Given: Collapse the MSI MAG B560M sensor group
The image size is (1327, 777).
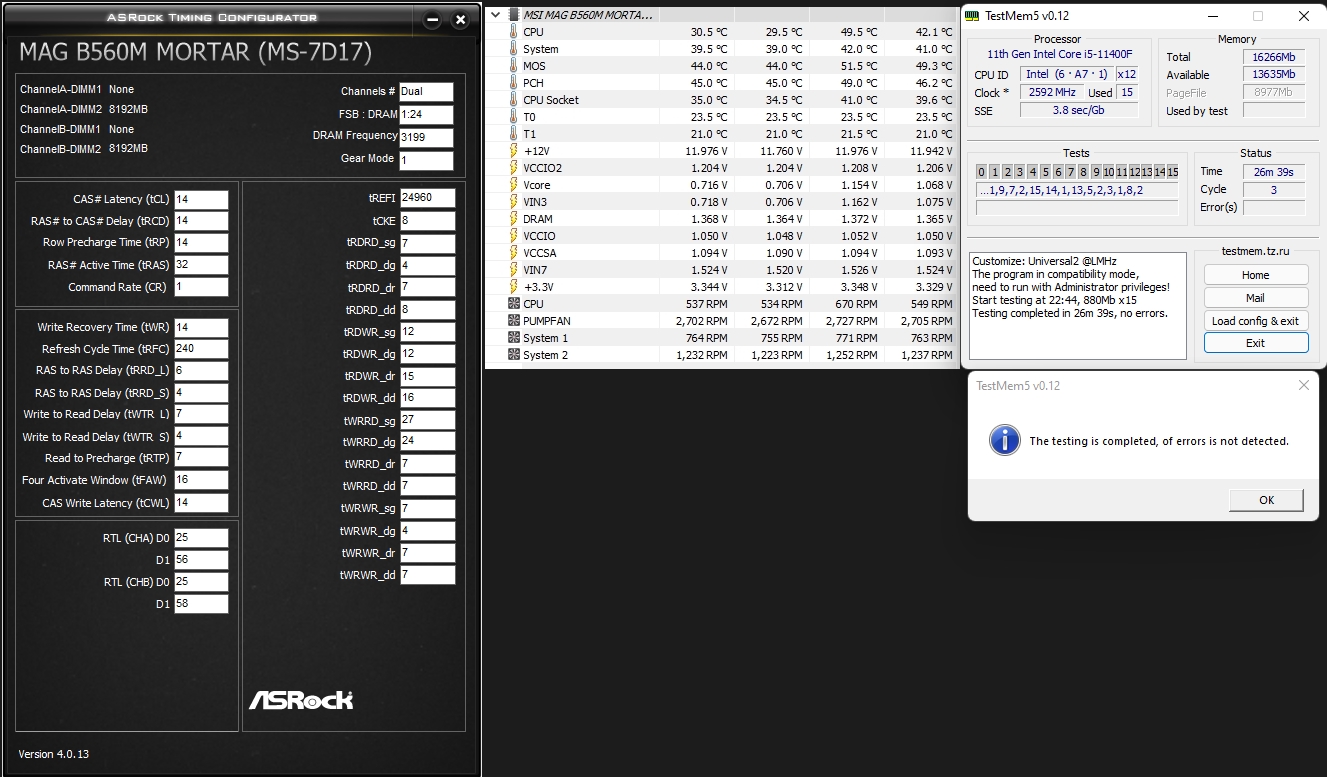Looking at the screenshot, I should tap(496, 15).
